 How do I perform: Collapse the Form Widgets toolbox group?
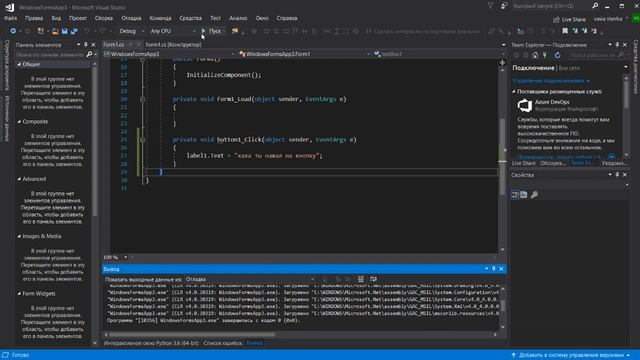pos(19,293)
